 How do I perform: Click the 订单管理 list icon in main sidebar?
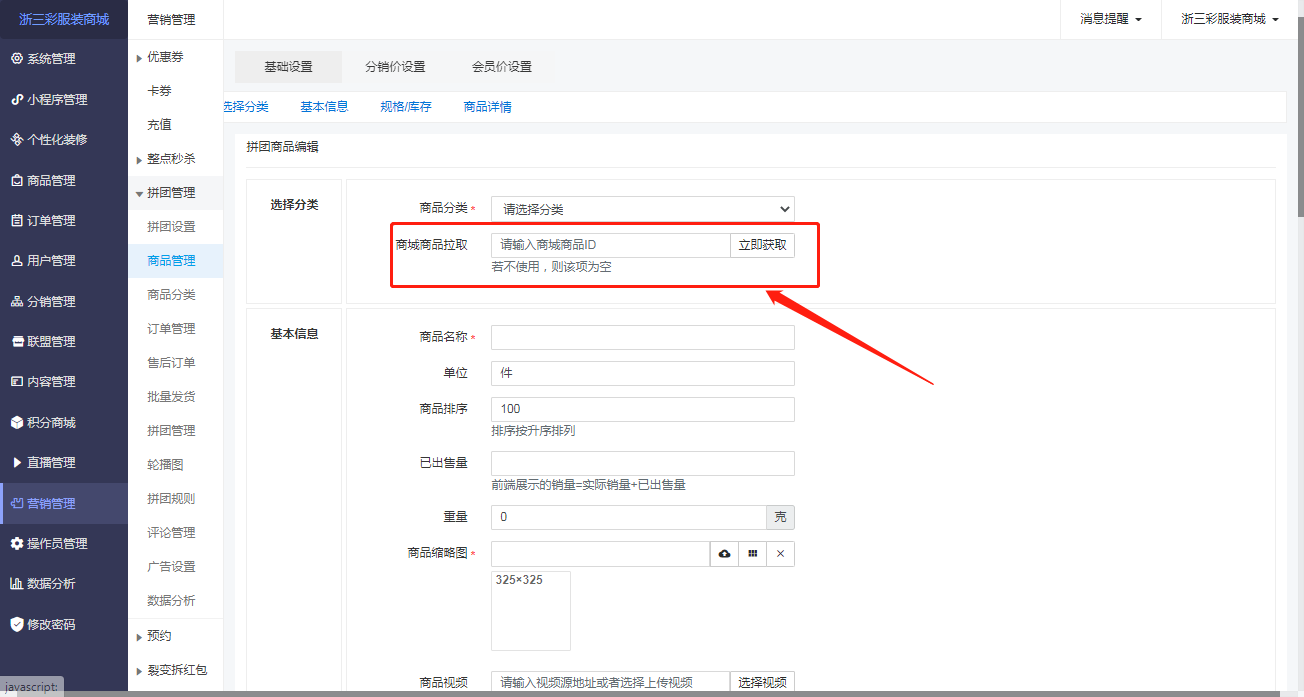[x=17, y=221]
